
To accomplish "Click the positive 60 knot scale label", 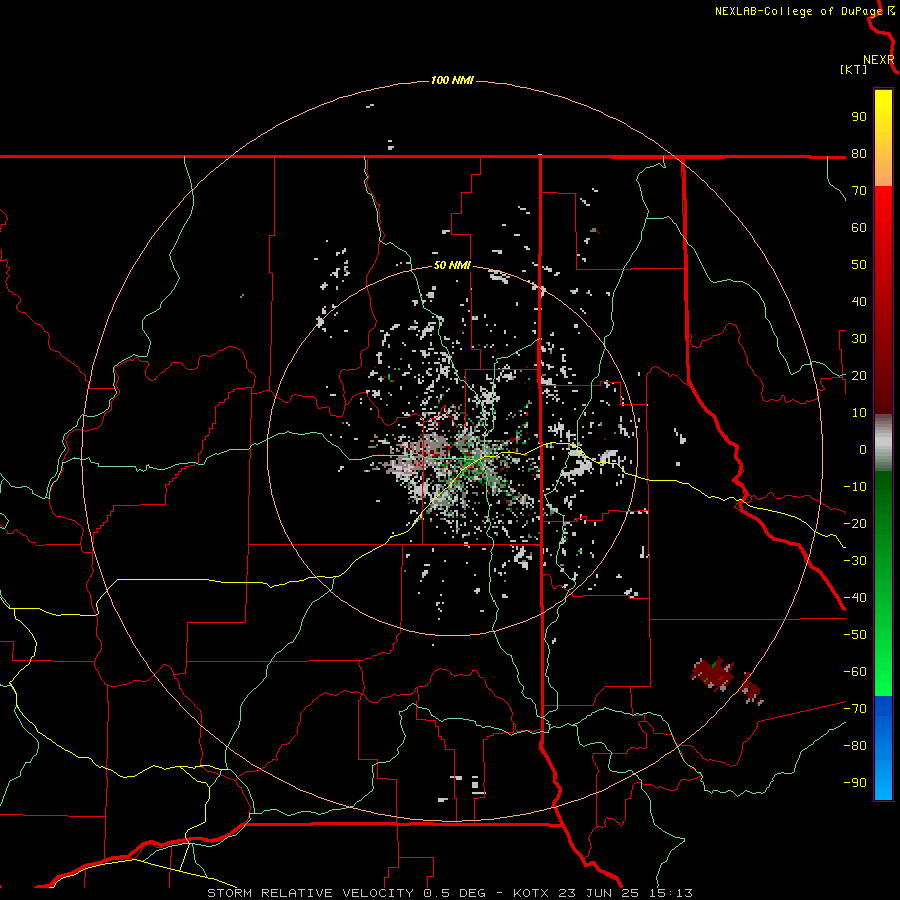I will tap(859, 228).
